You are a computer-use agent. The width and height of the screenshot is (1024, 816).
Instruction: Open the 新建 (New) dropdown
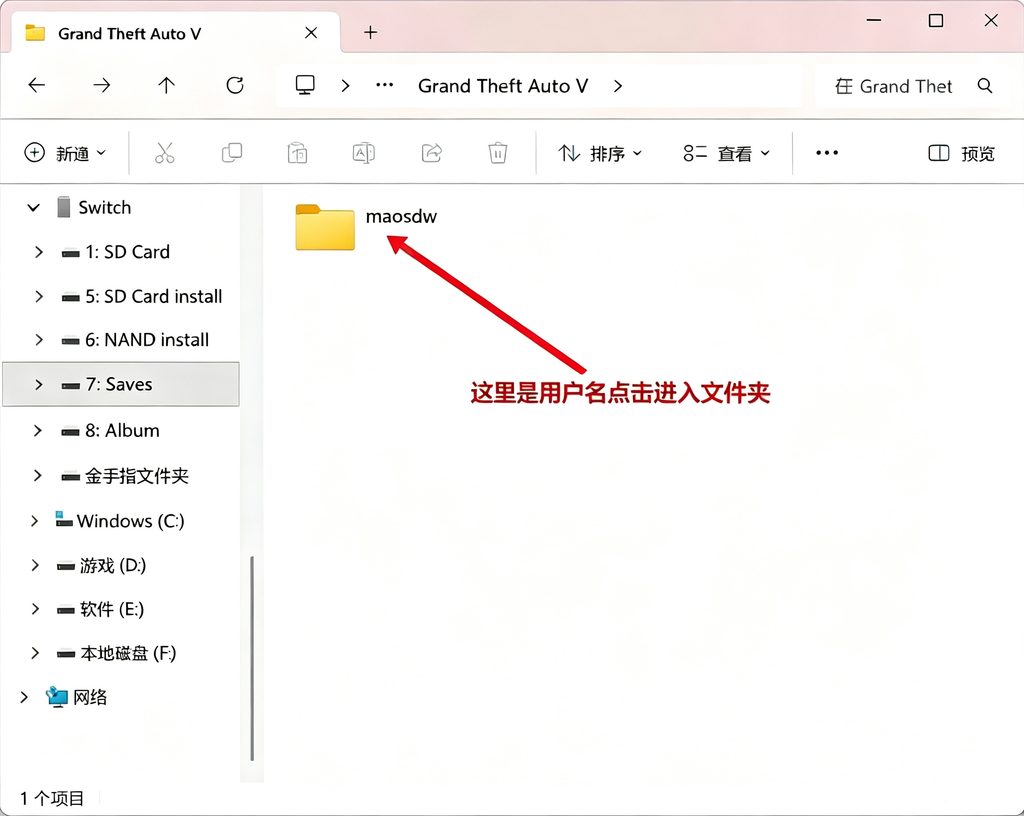65,153
